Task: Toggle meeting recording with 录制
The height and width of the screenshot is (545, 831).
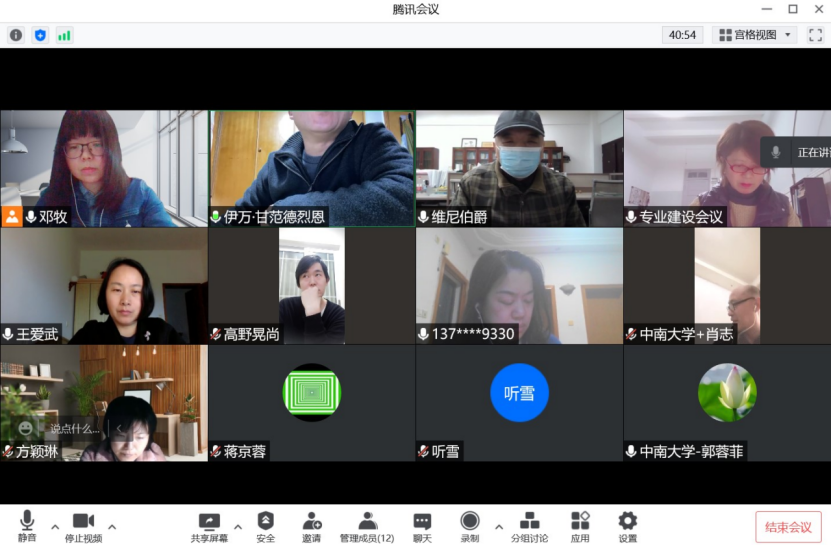Action: point(470,526)
